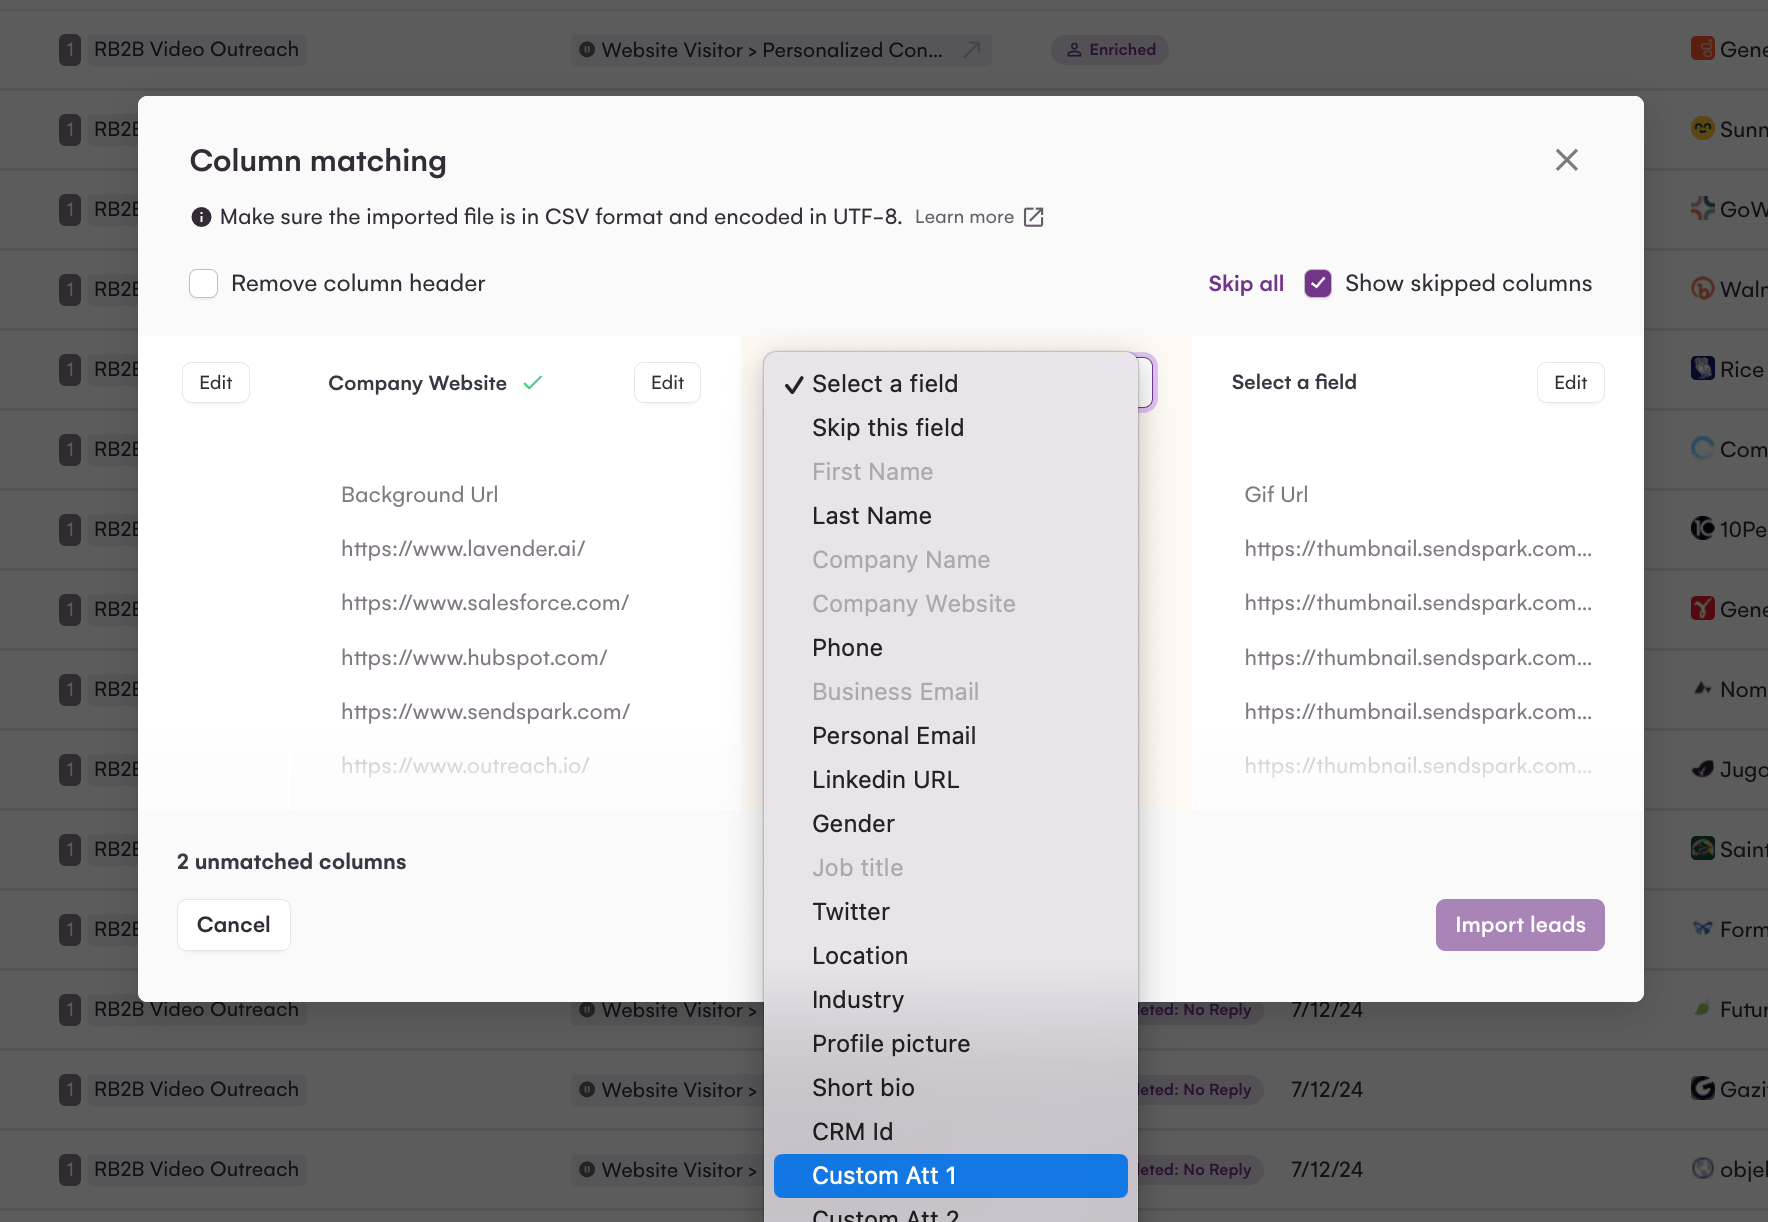The image size is (1768, 1222).
Task: Click the Sunn company emoji icon
Action: 1702,128
